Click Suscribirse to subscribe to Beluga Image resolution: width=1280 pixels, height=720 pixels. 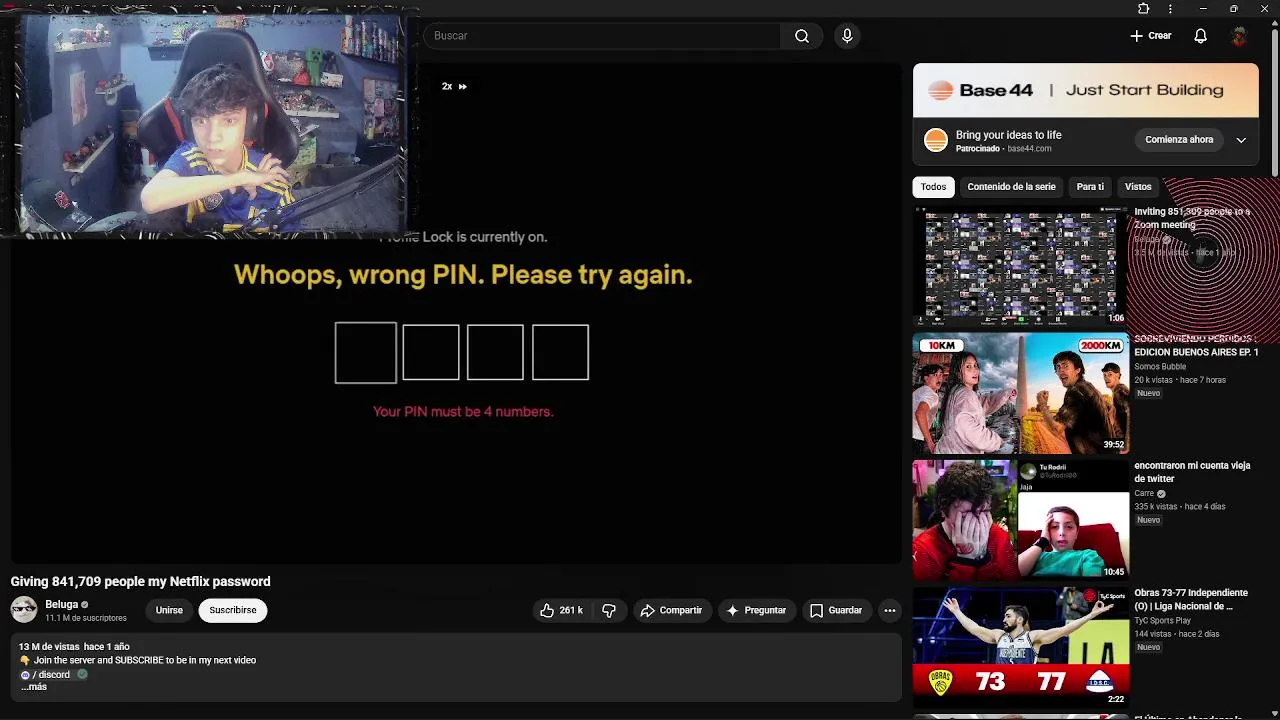pyautogui.click(x=233, y=610)
